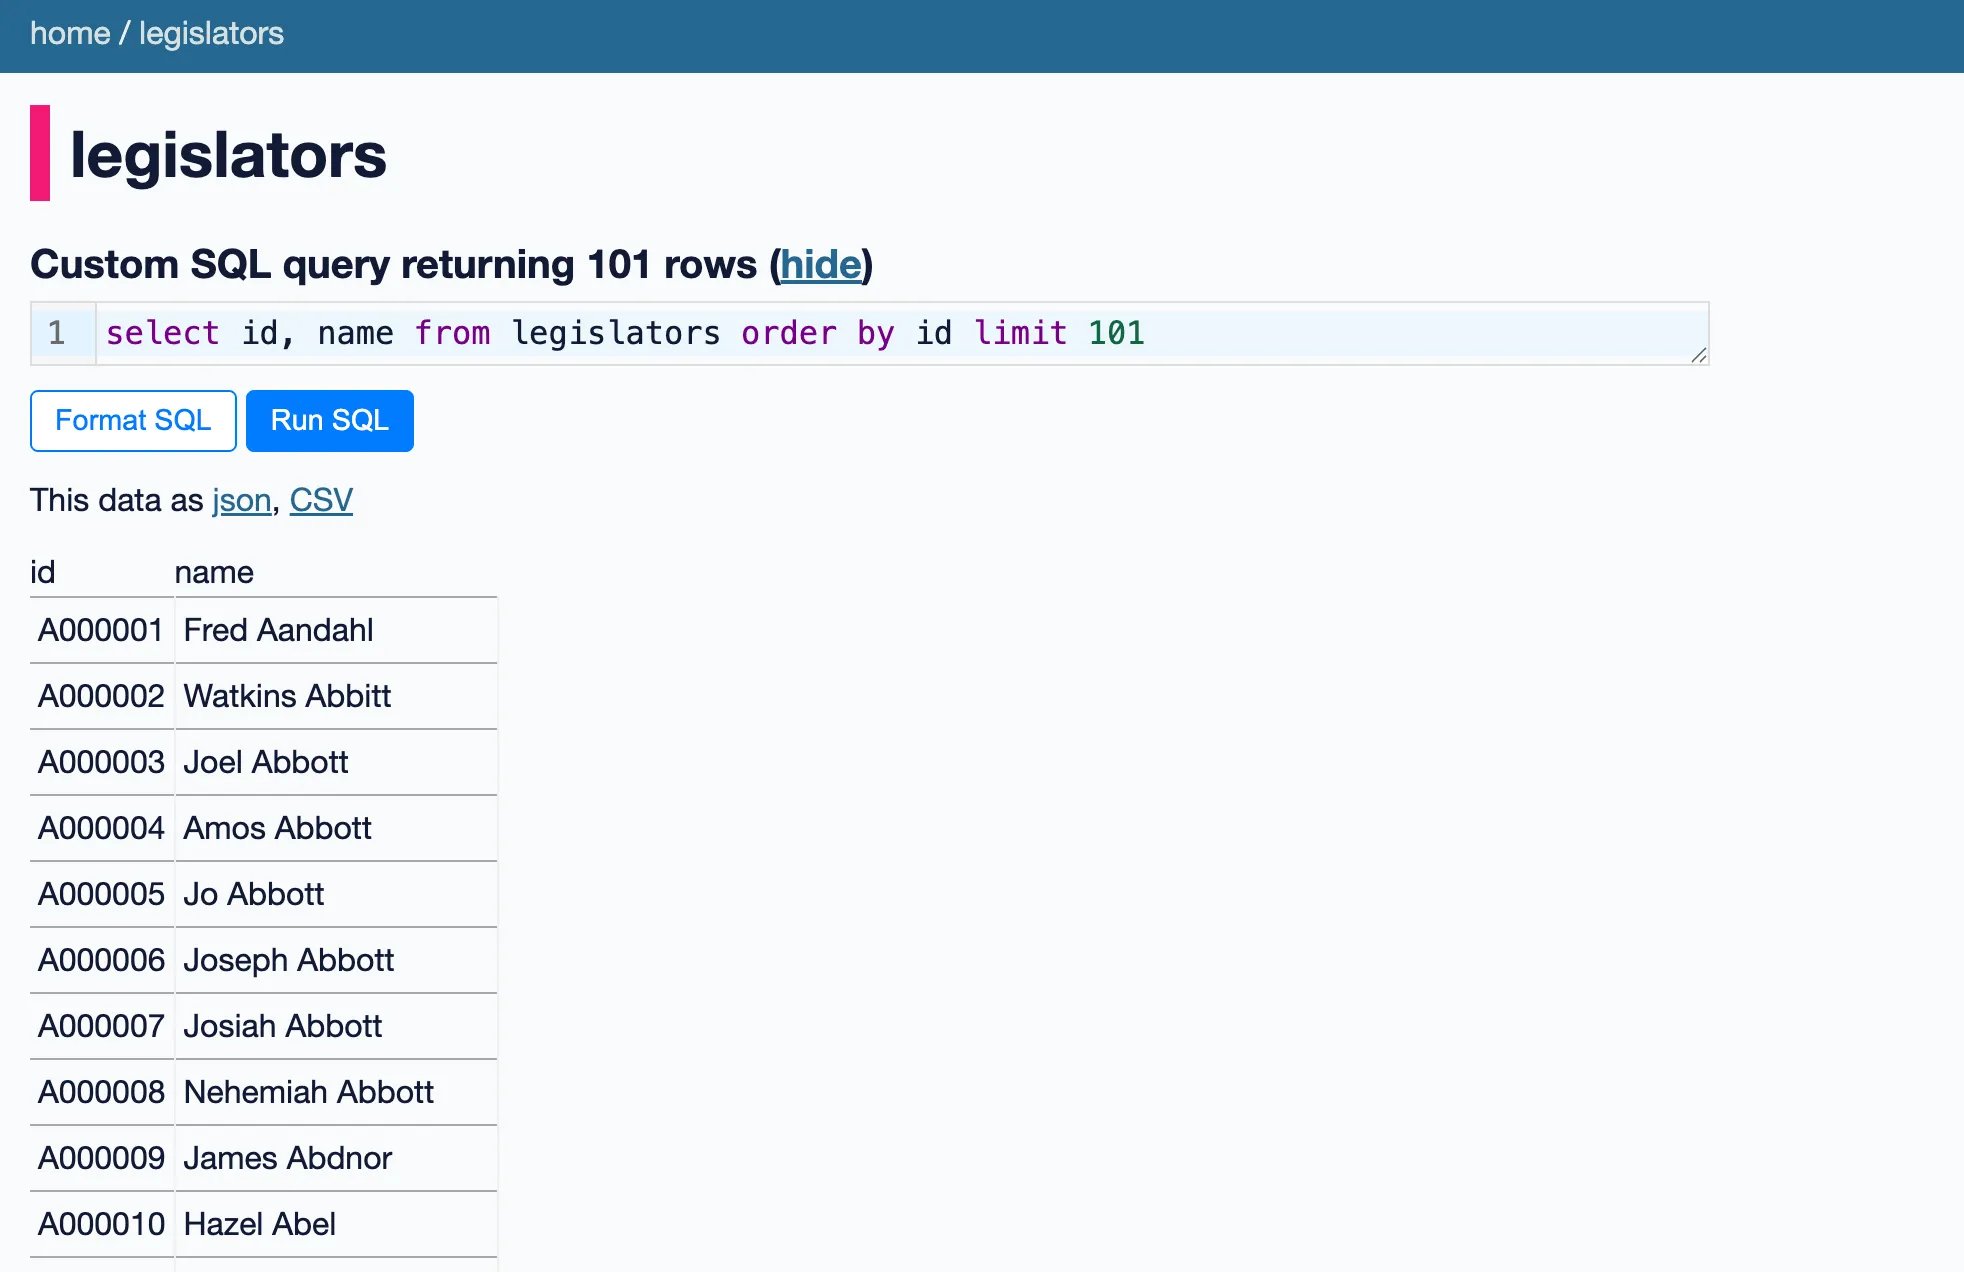Click the Run SQL button
Image resolution: width=1964 pixels, height=1272 pixels.
[x=329, y=420]
